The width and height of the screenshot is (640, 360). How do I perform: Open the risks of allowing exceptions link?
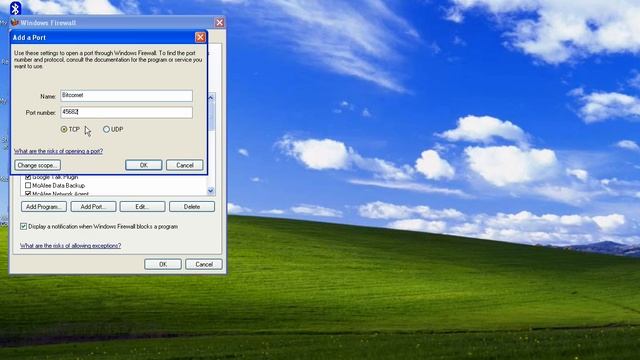pos(71,246)
